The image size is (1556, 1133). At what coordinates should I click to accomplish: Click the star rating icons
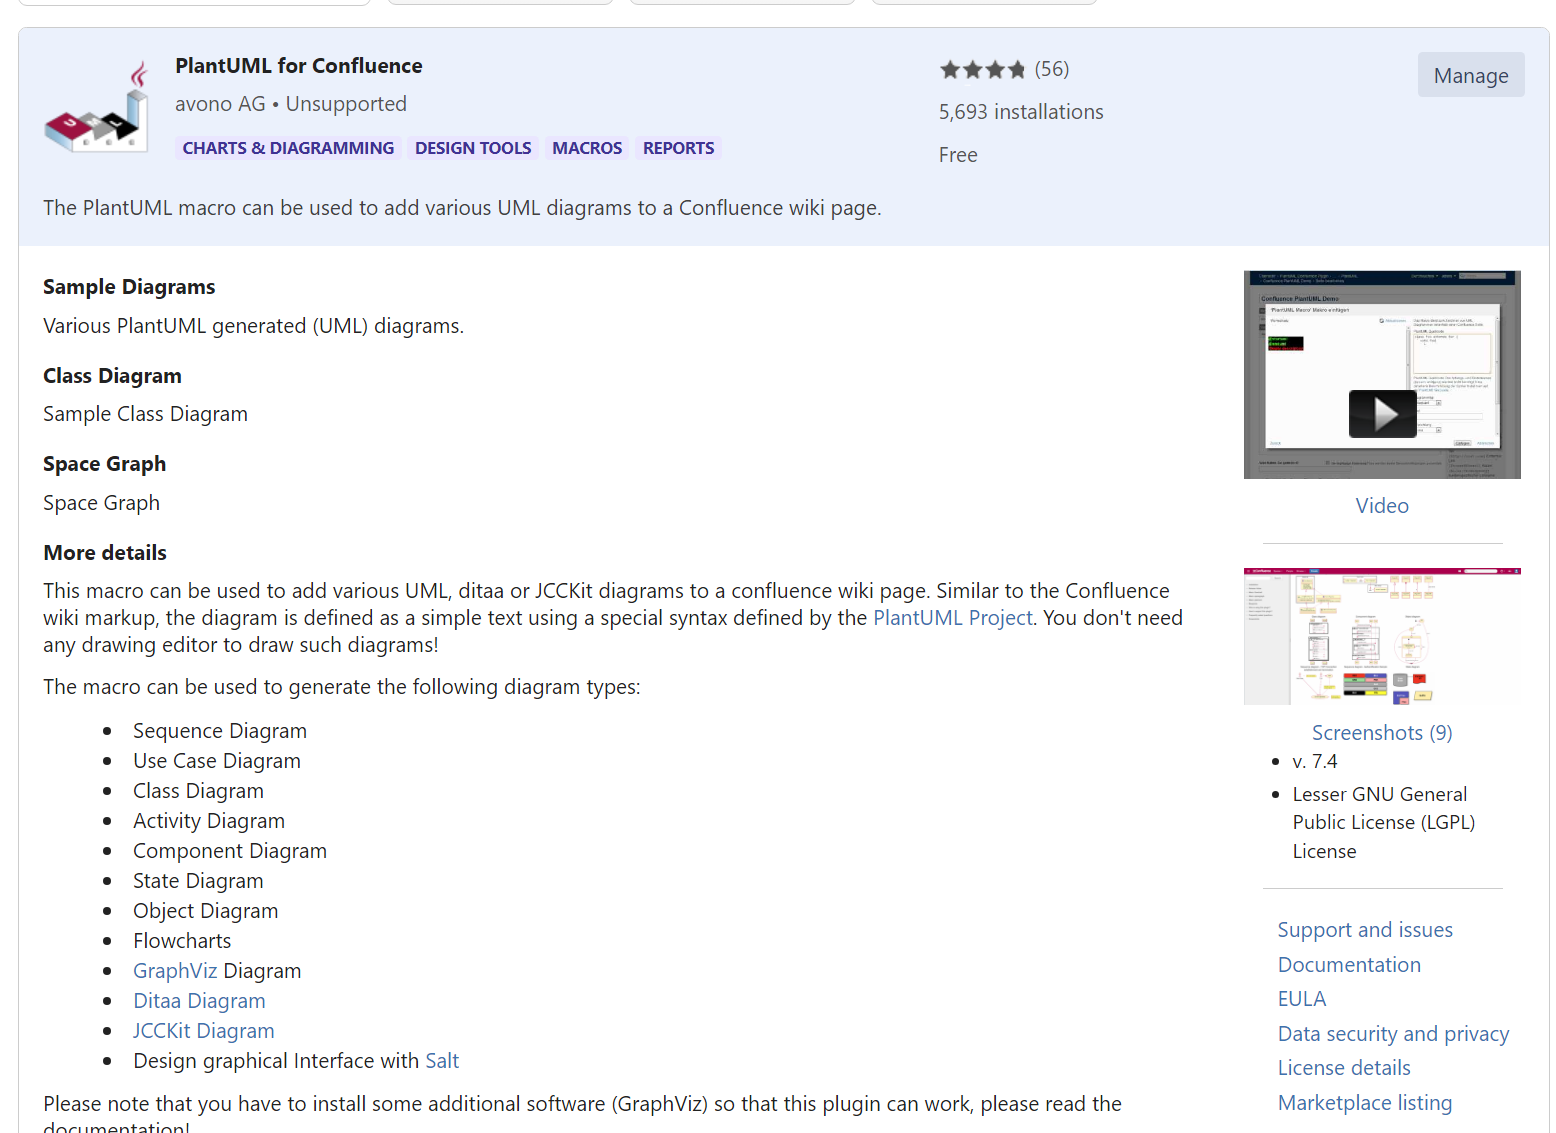[983, 69]
